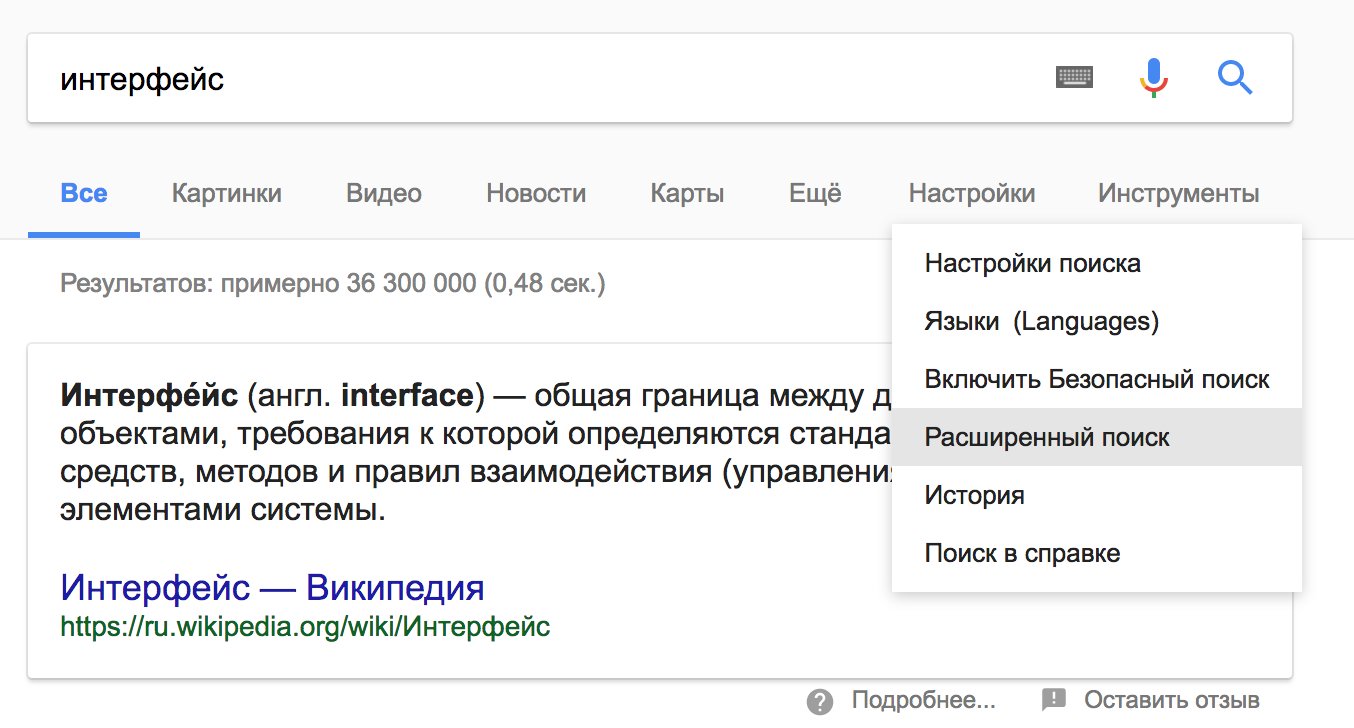
Task: Open the Видео results tab
Action: tap(384, 193)
